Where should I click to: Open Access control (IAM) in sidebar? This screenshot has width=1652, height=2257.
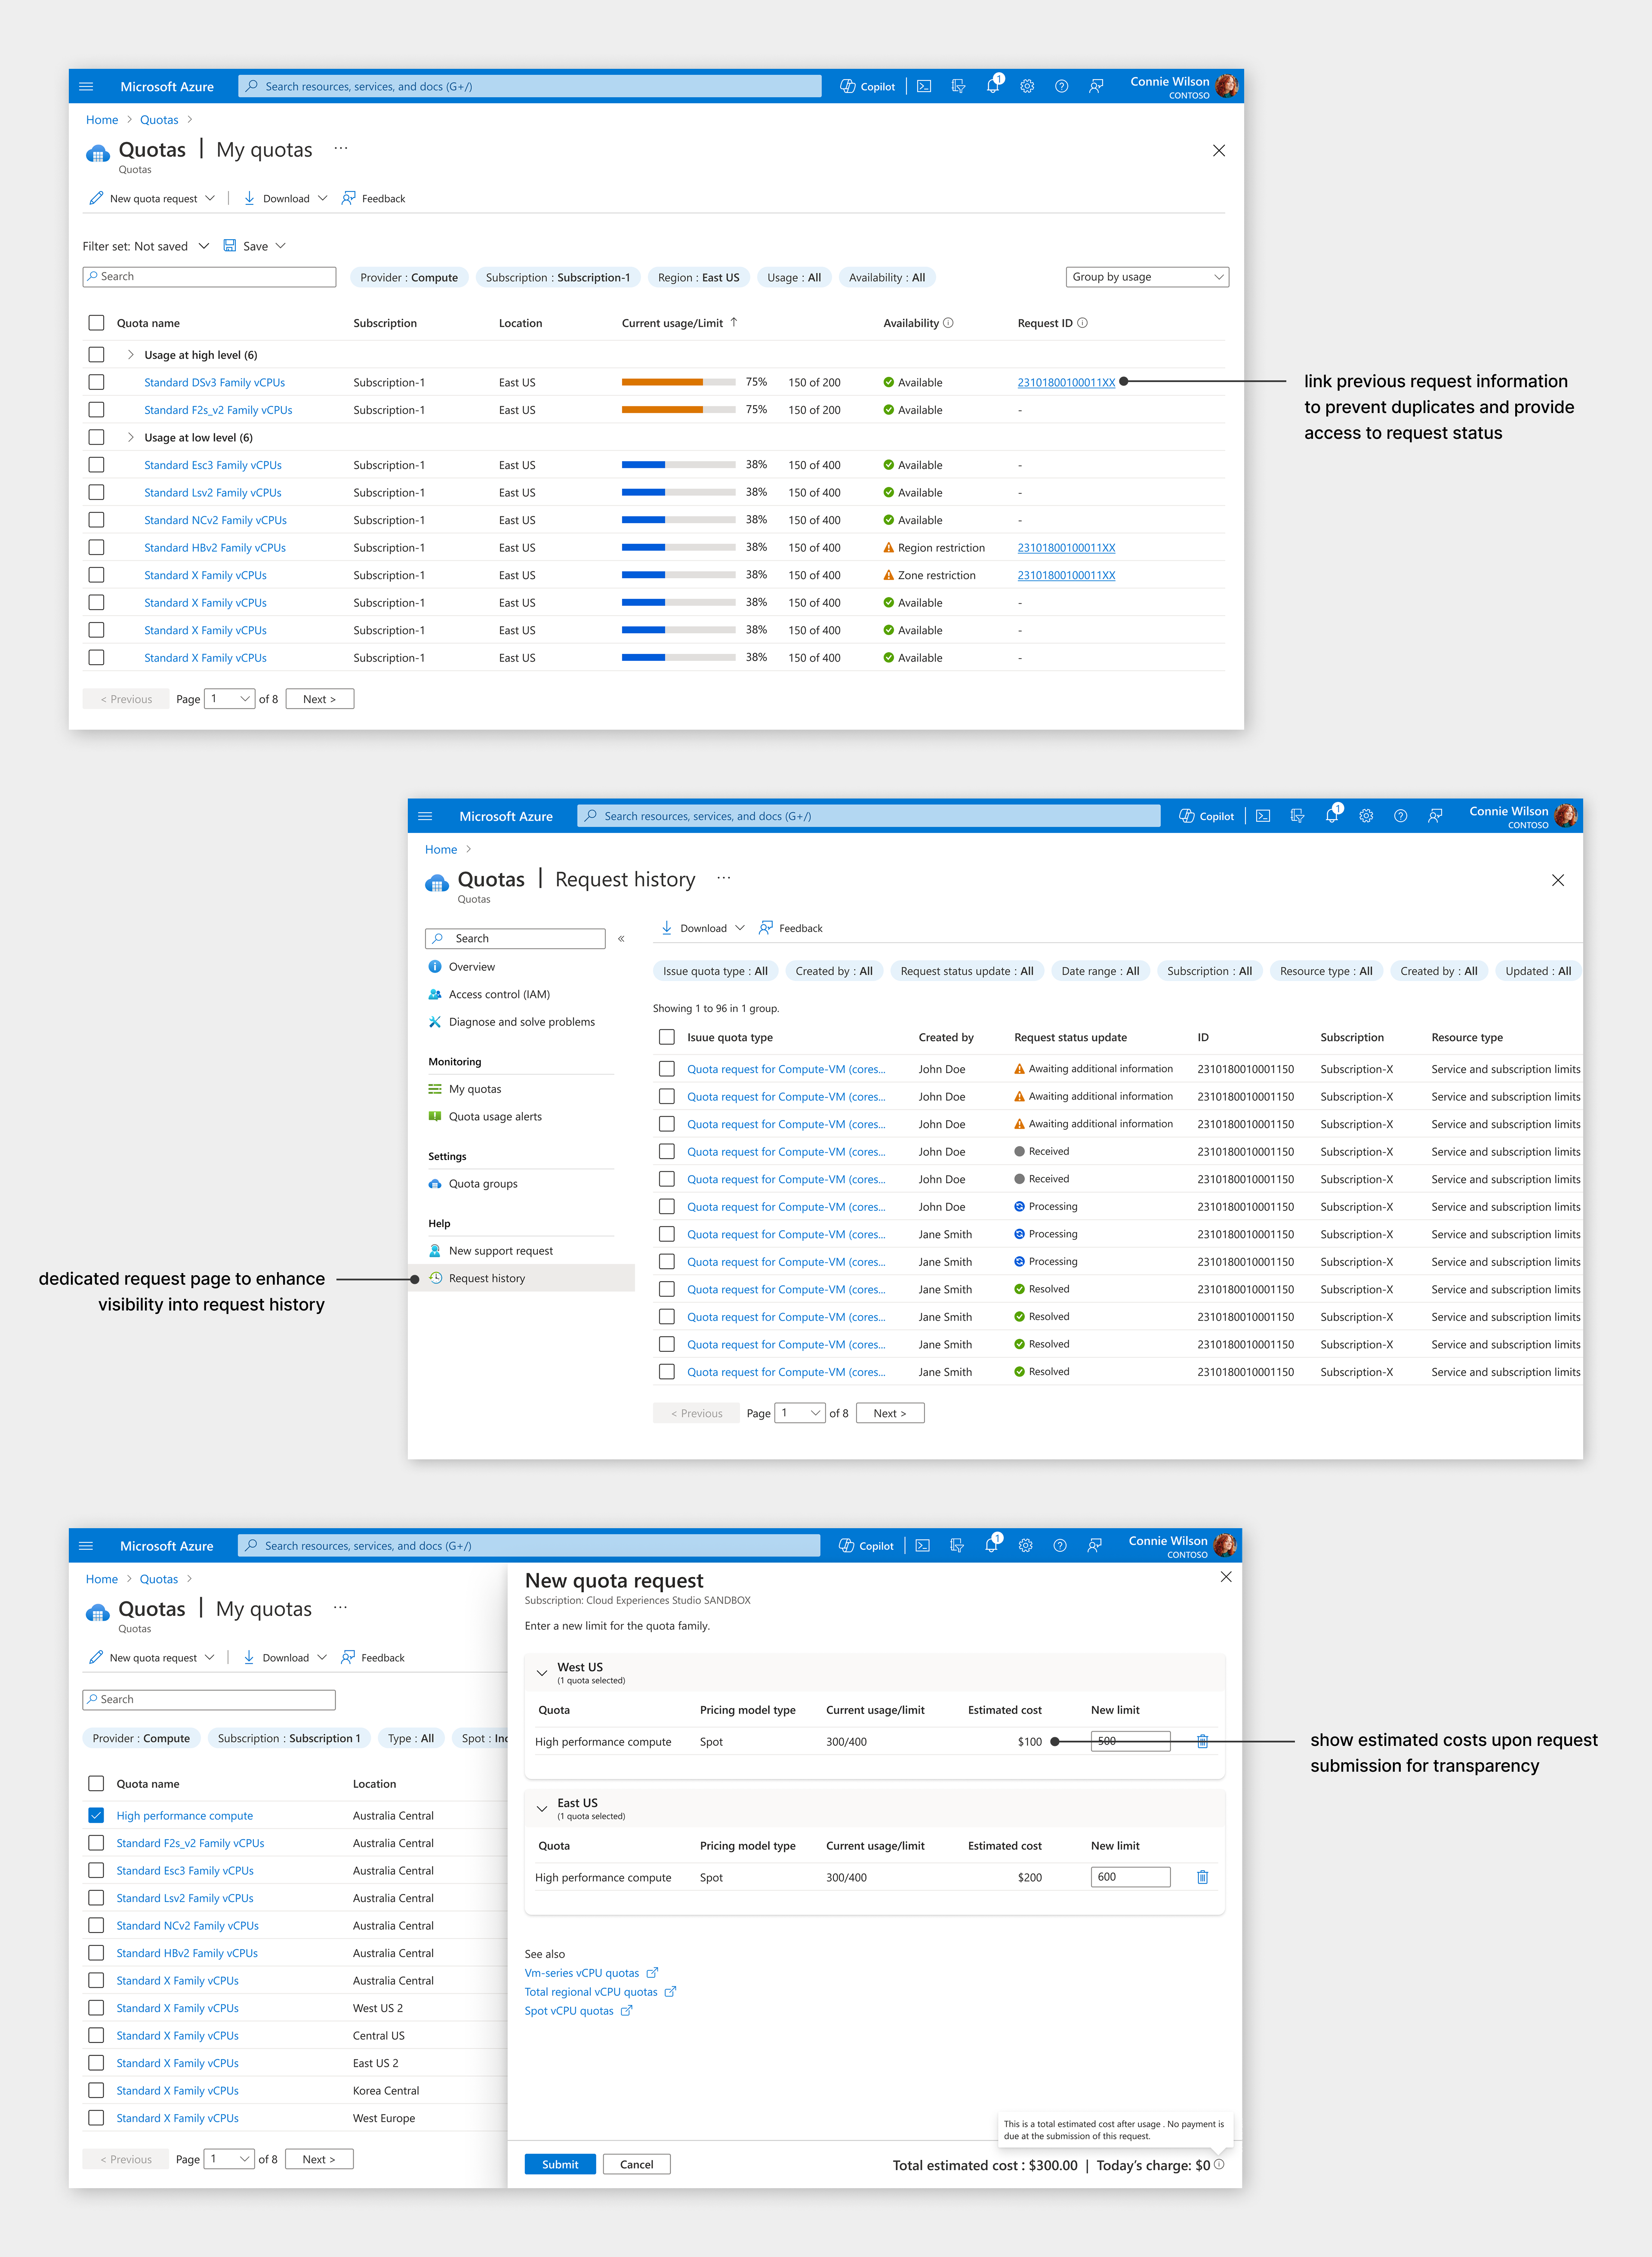499,994
